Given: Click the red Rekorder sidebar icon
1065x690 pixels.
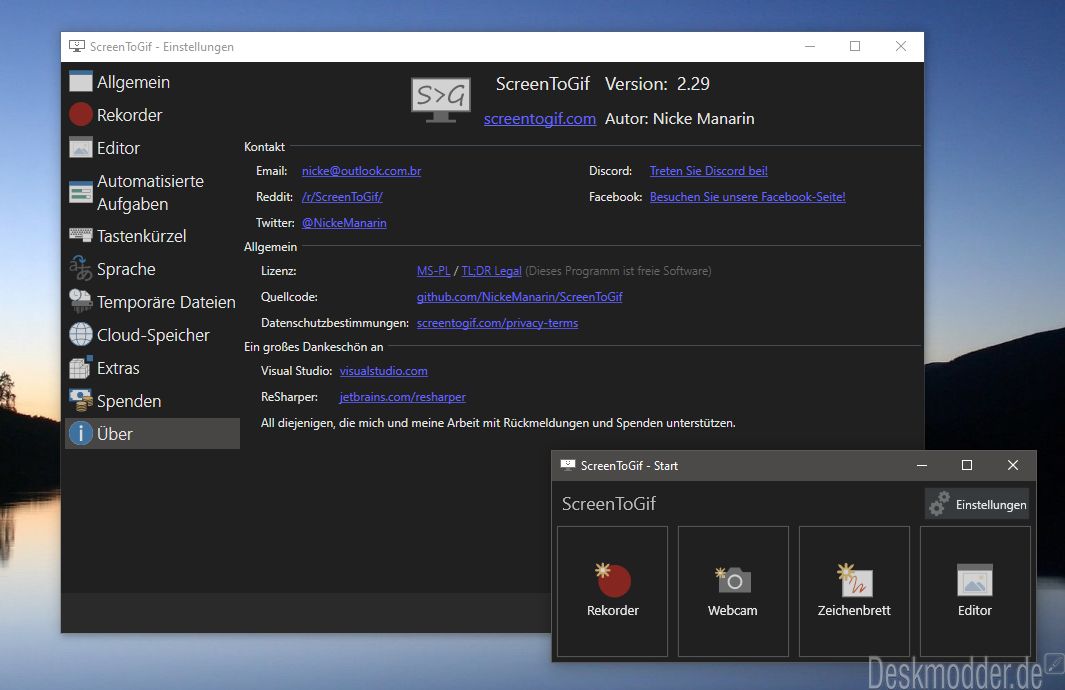Looking at the screenshot, I should [x=81, y=114].
